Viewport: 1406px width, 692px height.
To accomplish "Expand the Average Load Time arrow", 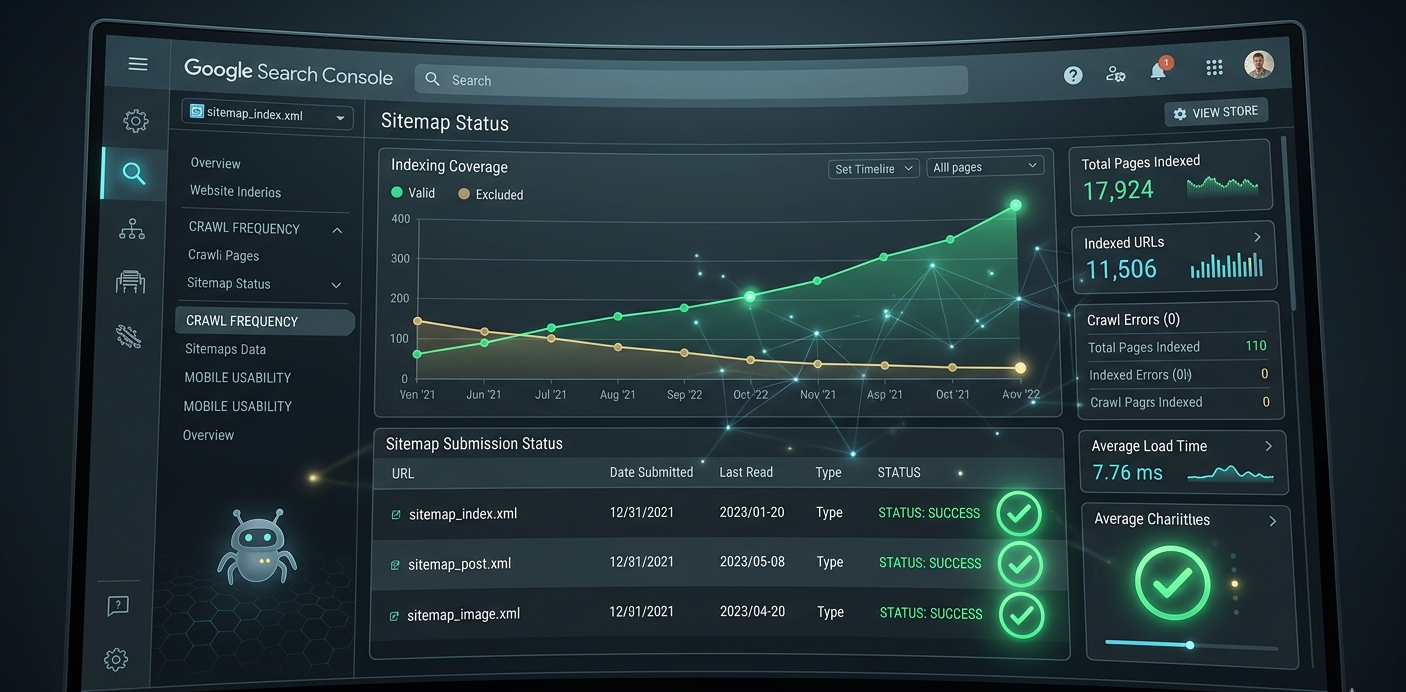I will [x=1268, y=446].
